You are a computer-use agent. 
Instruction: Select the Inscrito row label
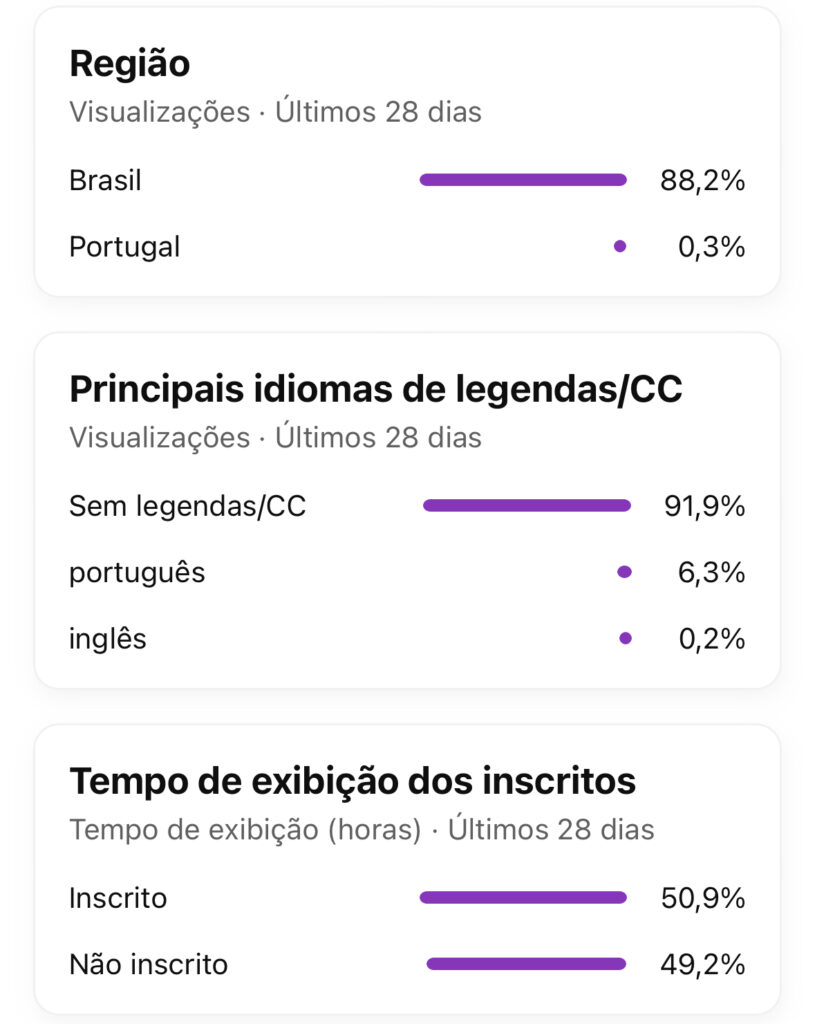[x=118, y=898]
